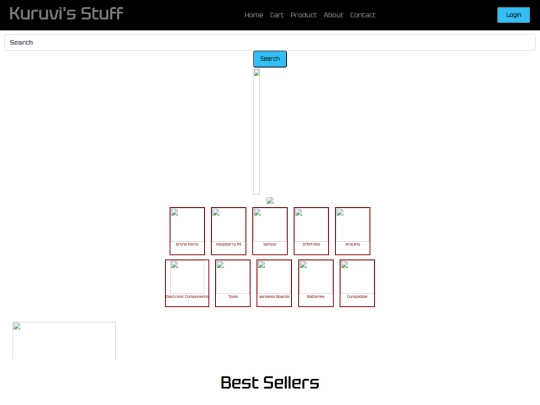Click the broken image above Best Sellers
The image size is (540, 405).
[x=64, y=341]
